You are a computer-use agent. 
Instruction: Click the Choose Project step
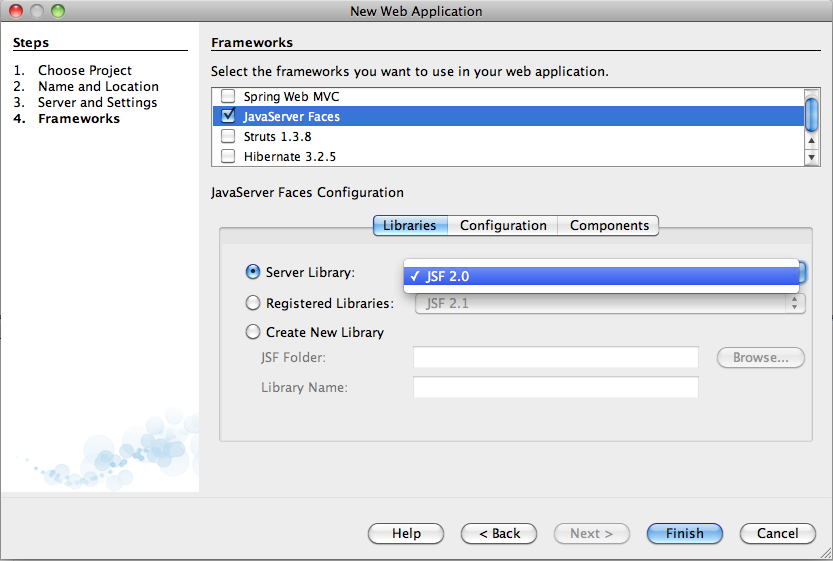click(x=85, y=70)
